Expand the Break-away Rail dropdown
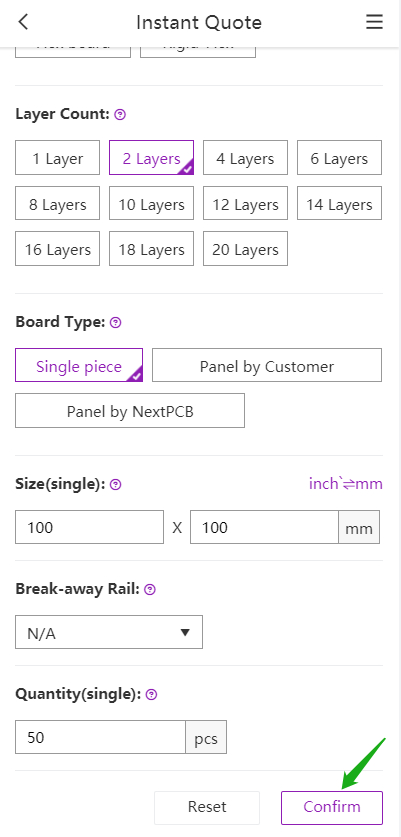Viewport: 401px width, 837px height. pyautogui.click(x=109, y=633)
